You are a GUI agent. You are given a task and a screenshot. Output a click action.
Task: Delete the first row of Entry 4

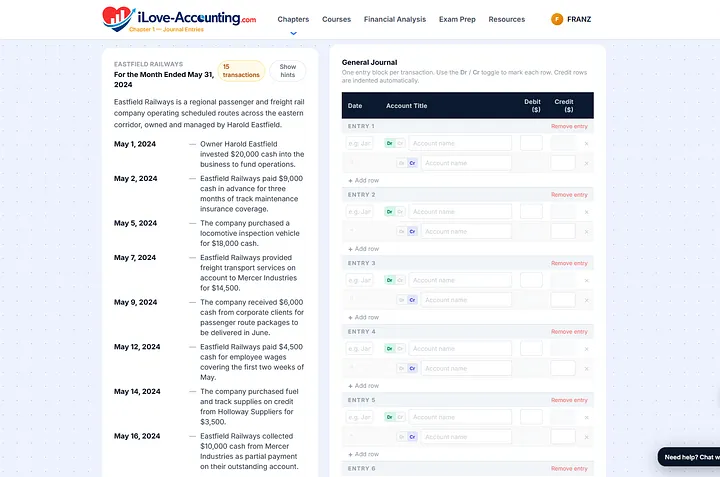click(x=586, y=349)
